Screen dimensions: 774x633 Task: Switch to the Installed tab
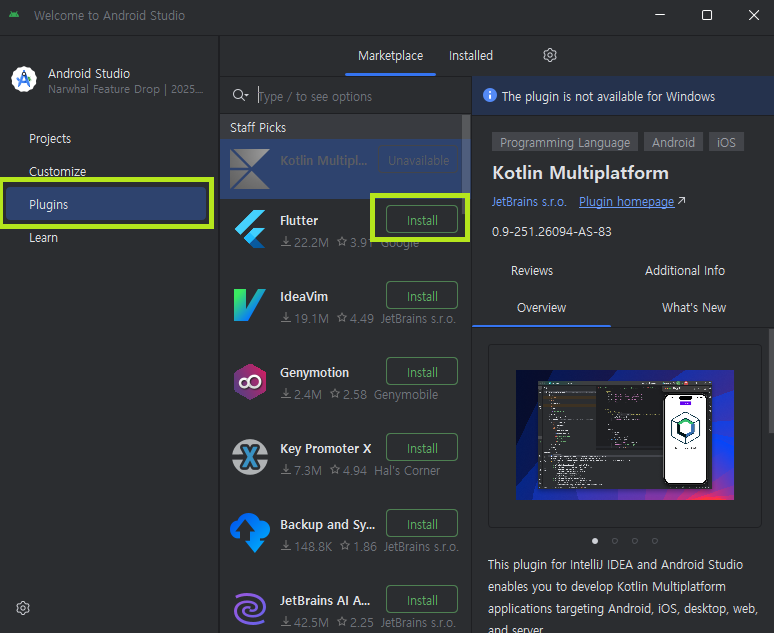coord(470,56)
